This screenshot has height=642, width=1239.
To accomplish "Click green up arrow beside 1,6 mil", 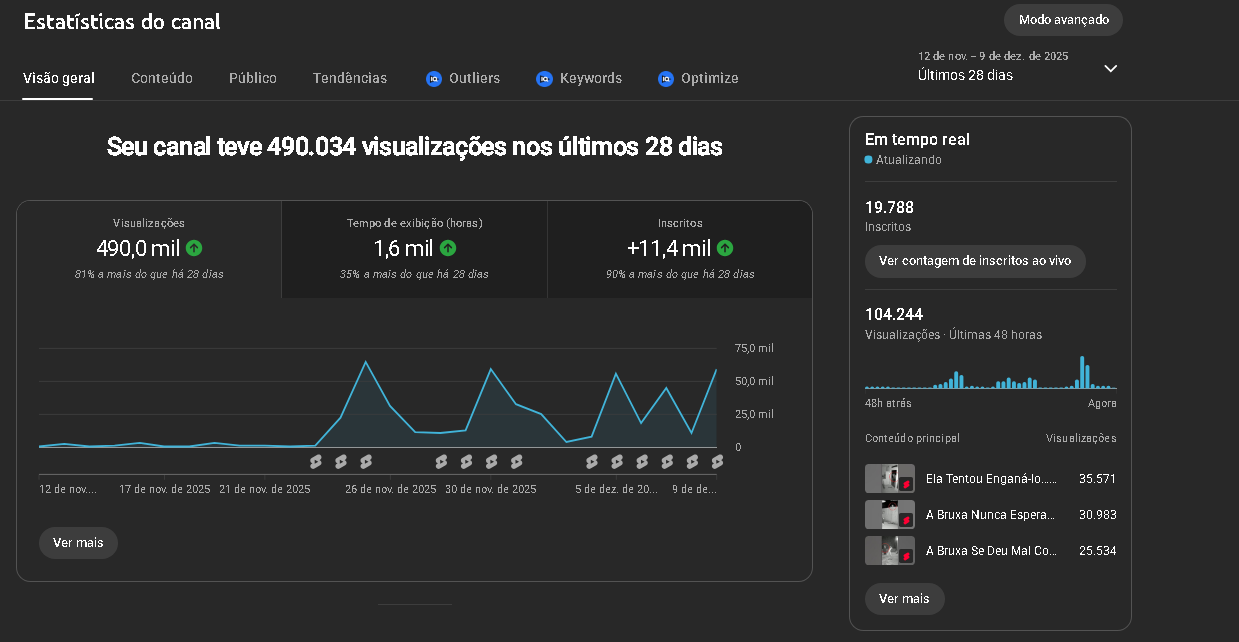I will tap(448, 248).
